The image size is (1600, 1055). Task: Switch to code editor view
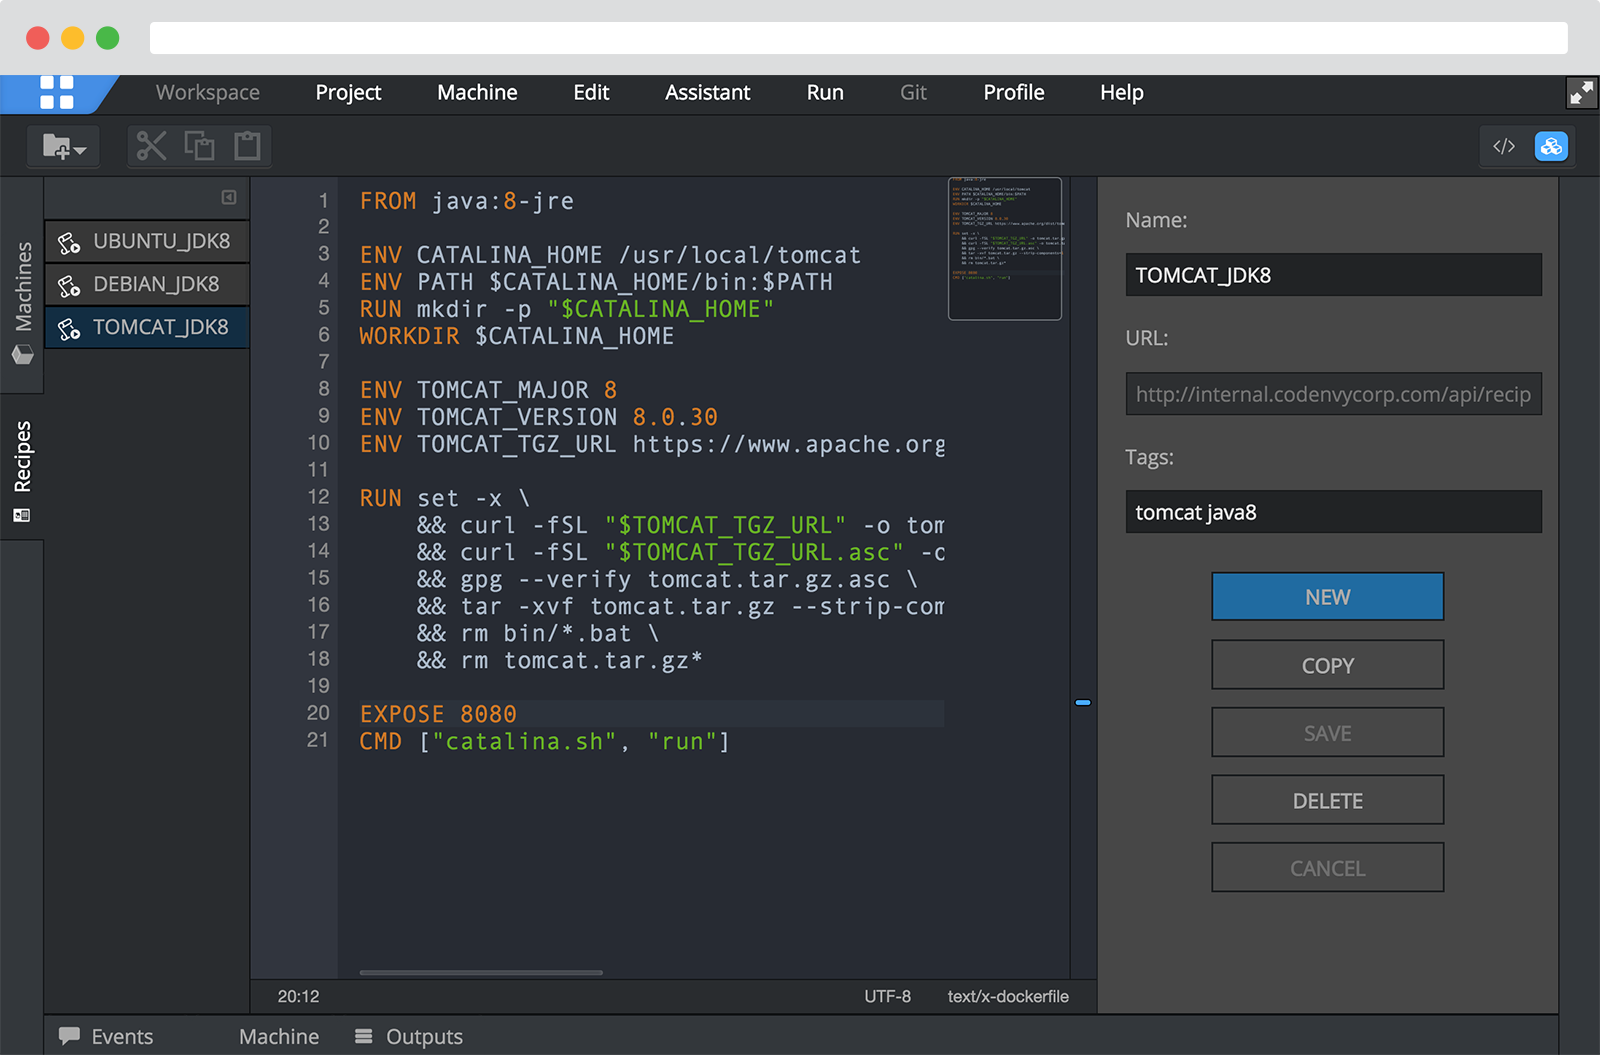pyautogui.click(x=1504, y=146)
